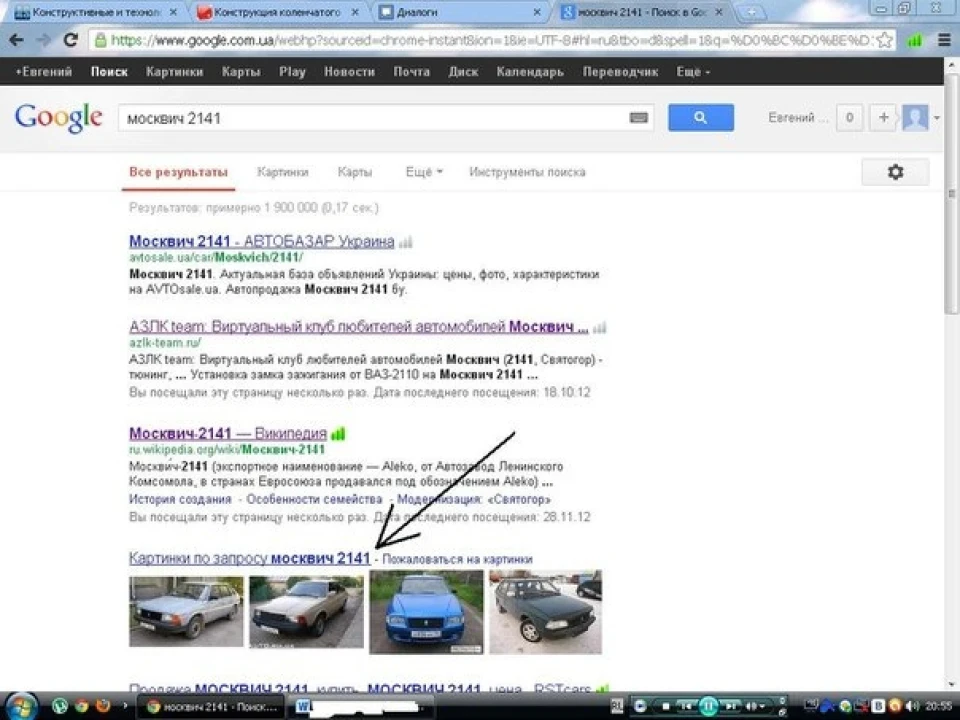Close the «Диалоги» browser tab
Image resolution: width=960 pixels, height=720 pixels.
point(537,12)
